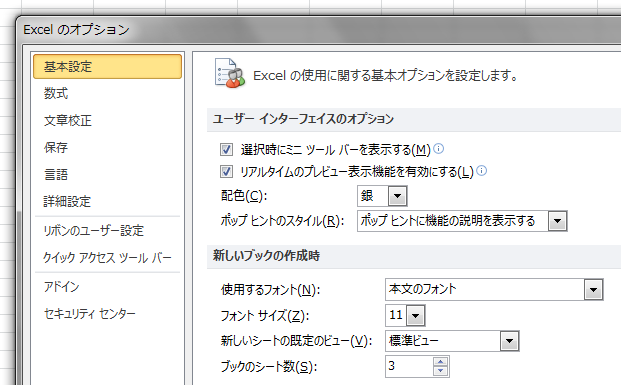This screenshot has width=621, height=385.
Task: Click the 銀 color scheme value
Action: click(x=367, y=196)
